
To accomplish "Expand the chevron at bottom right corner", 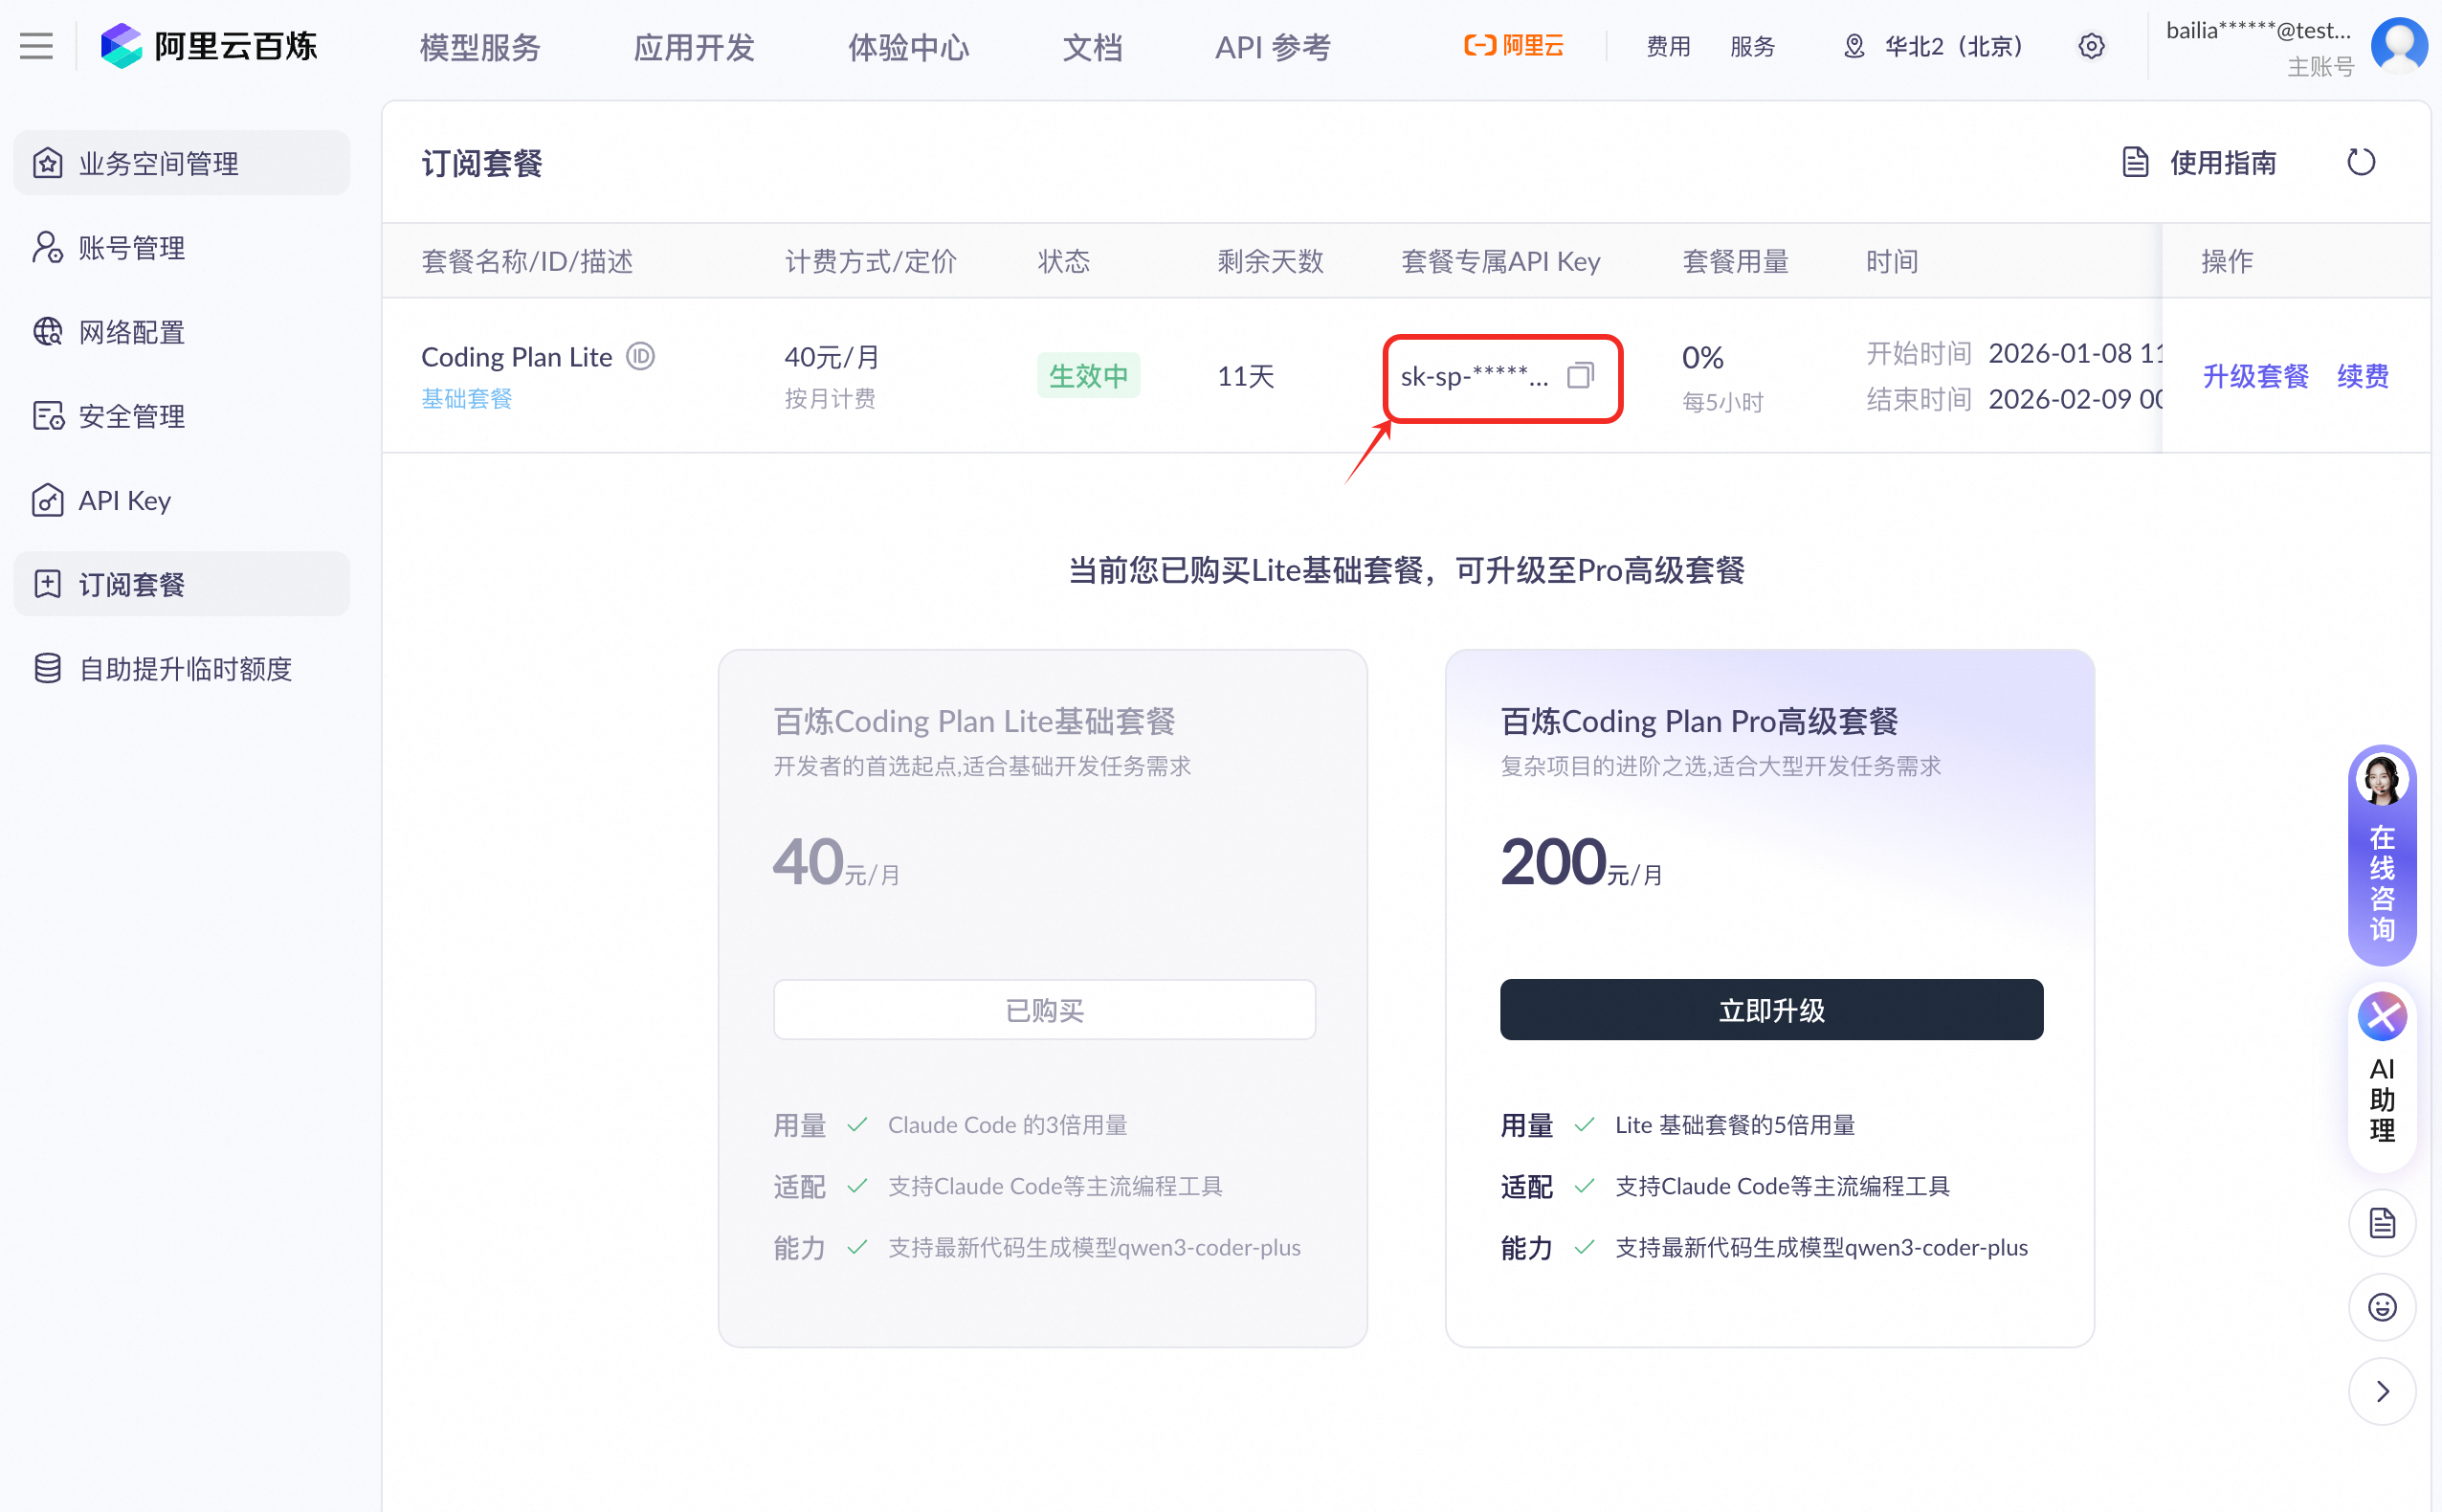I will (2381, 1391).
